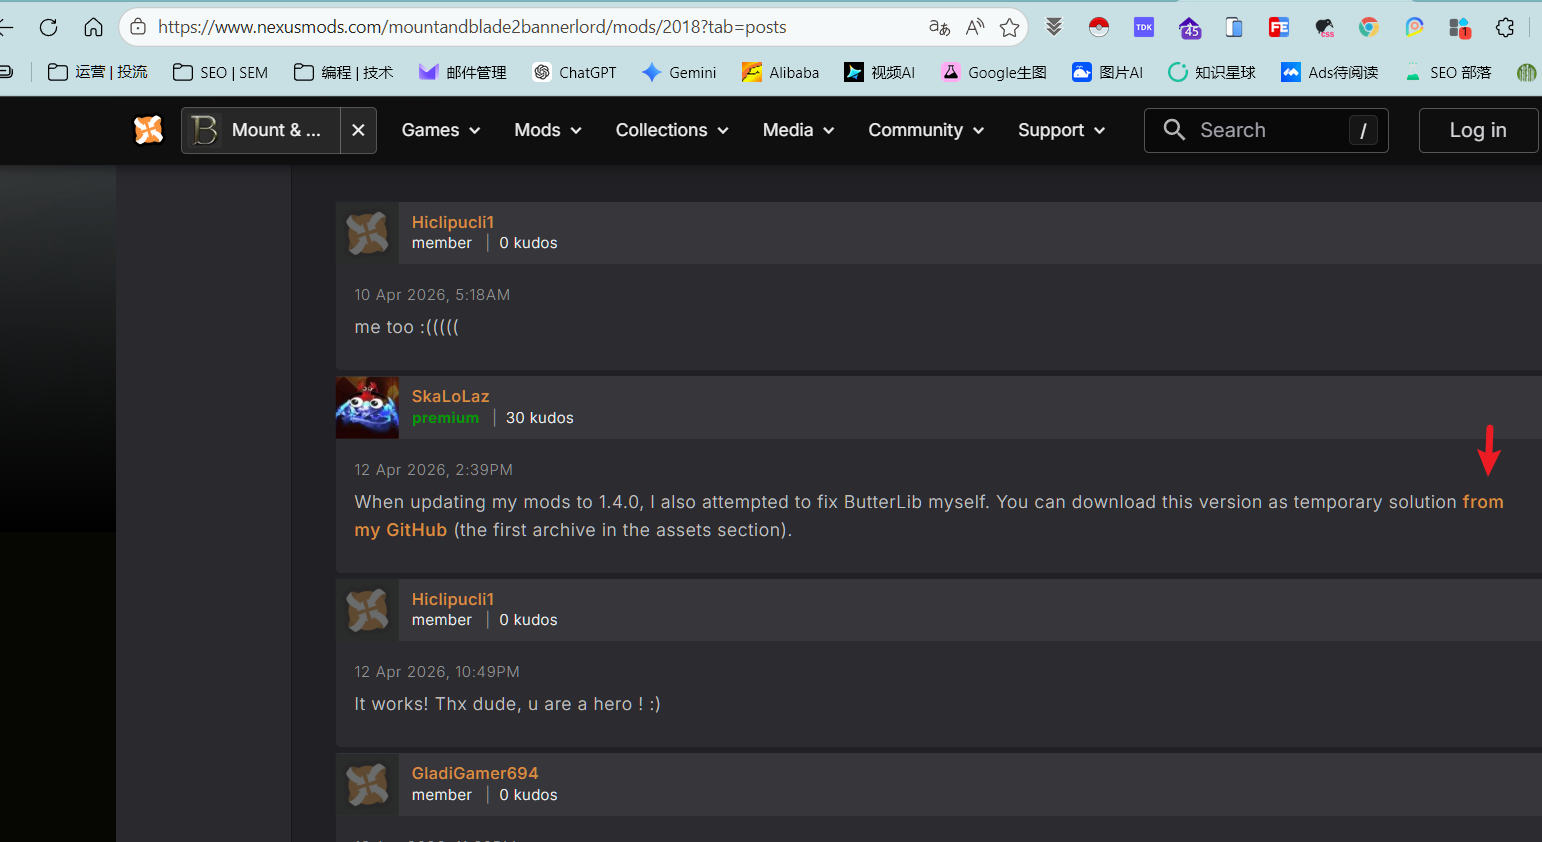Expand the Mods dropdown menu

pyautogui.click(x=547, y=130)
